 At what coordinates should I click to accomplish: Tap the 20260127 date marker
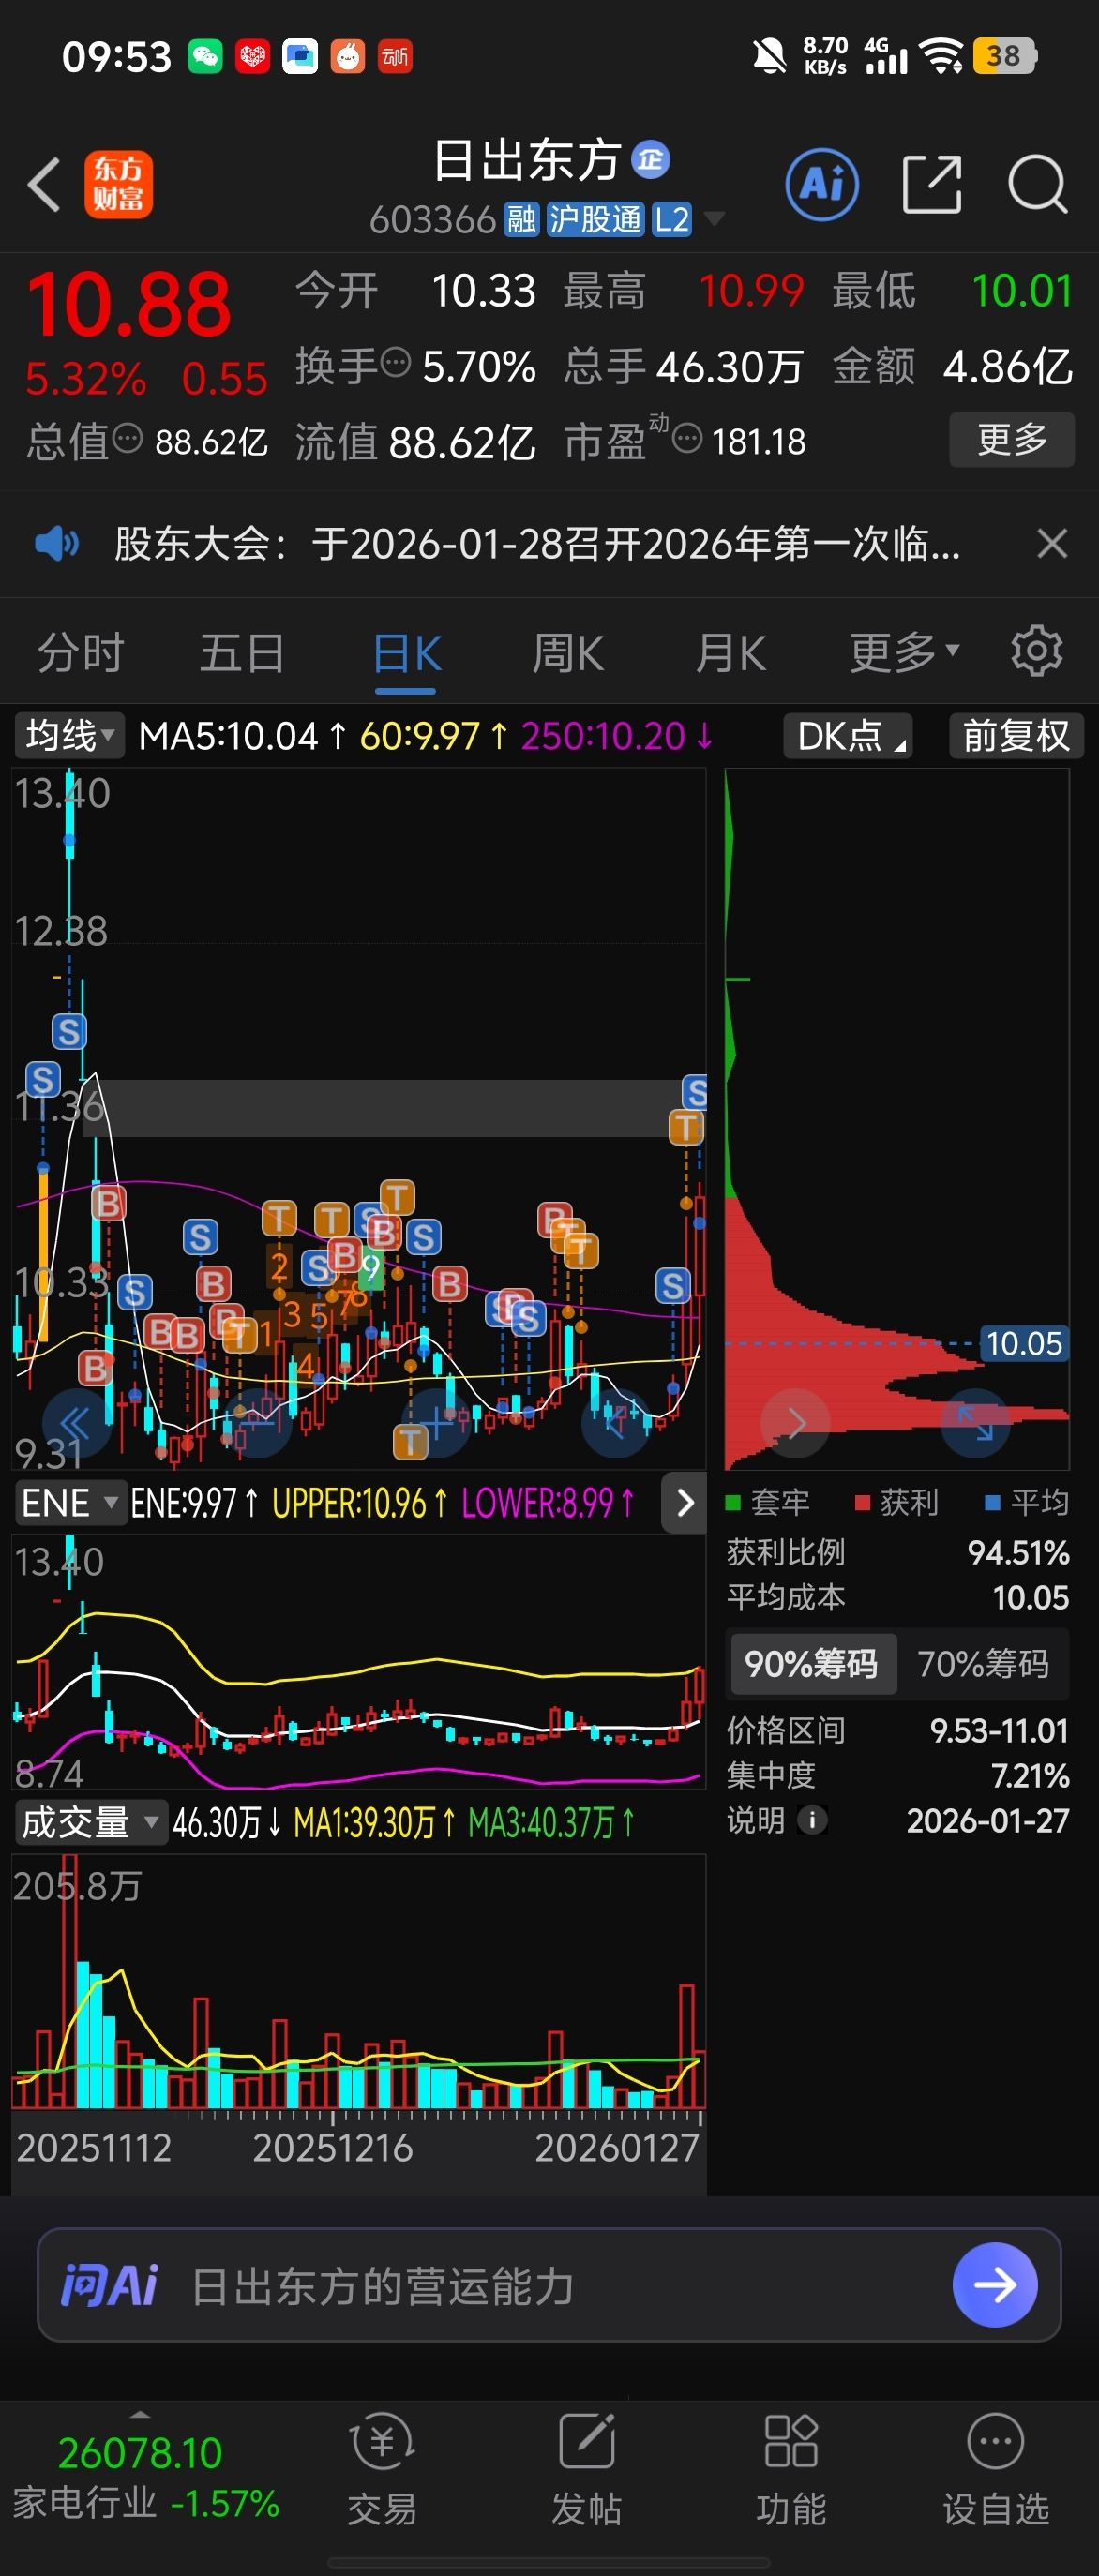(x=616, y=2147)
